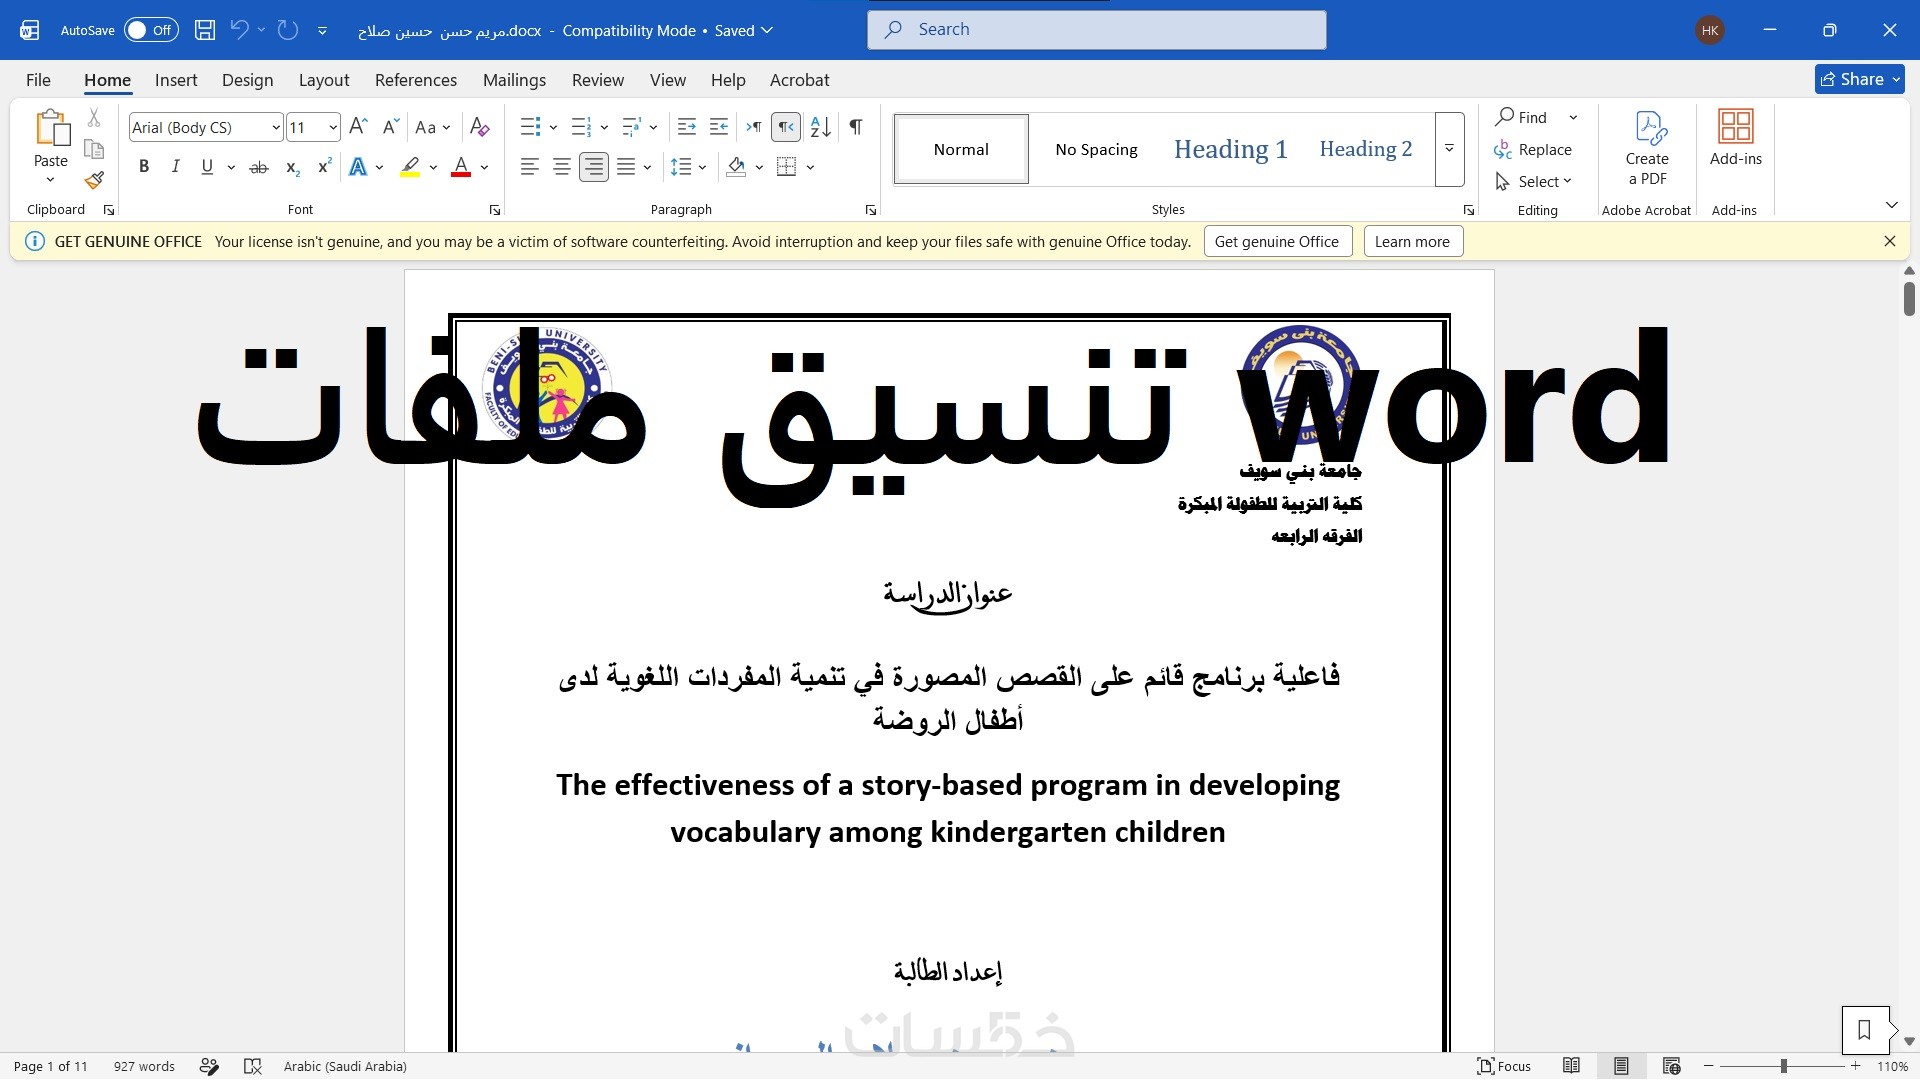Open the font size dropdown

pyautogui.click(x=333, y=127)
